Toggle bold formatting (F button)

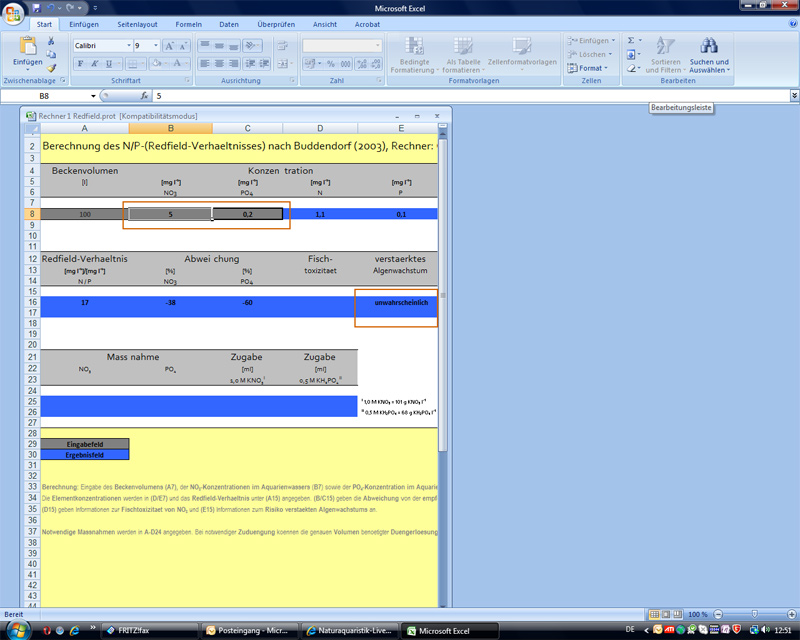79,64
